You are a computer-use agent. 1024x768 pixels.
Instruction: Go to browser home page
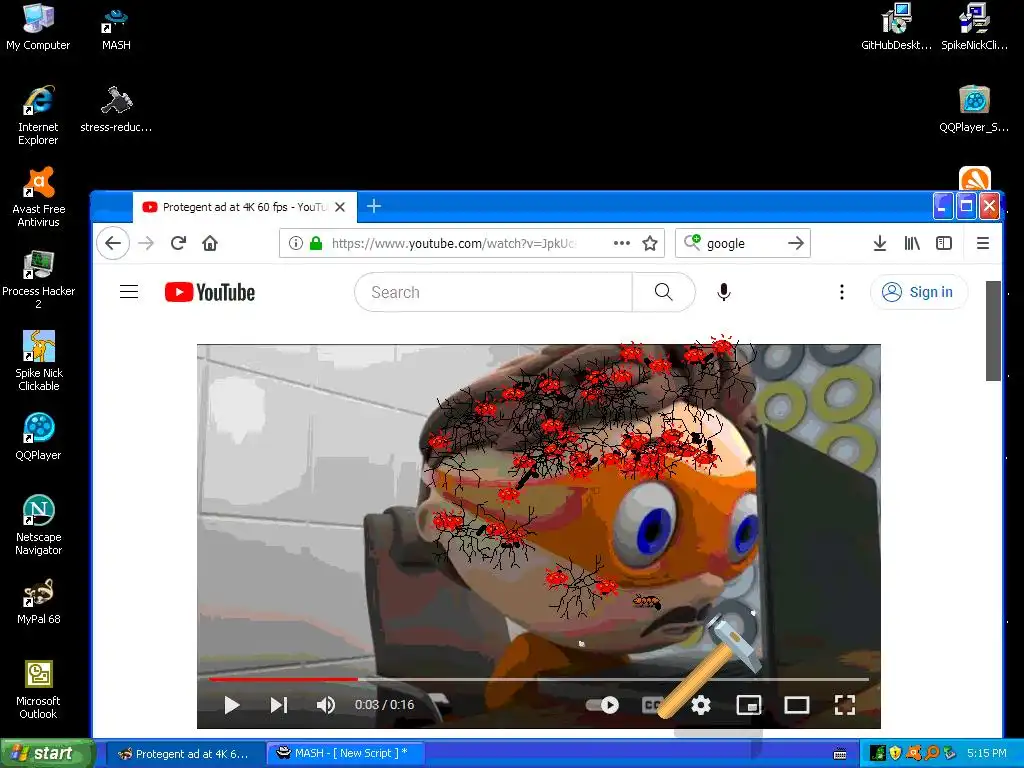pyautogui.click(x=210, y=244)
